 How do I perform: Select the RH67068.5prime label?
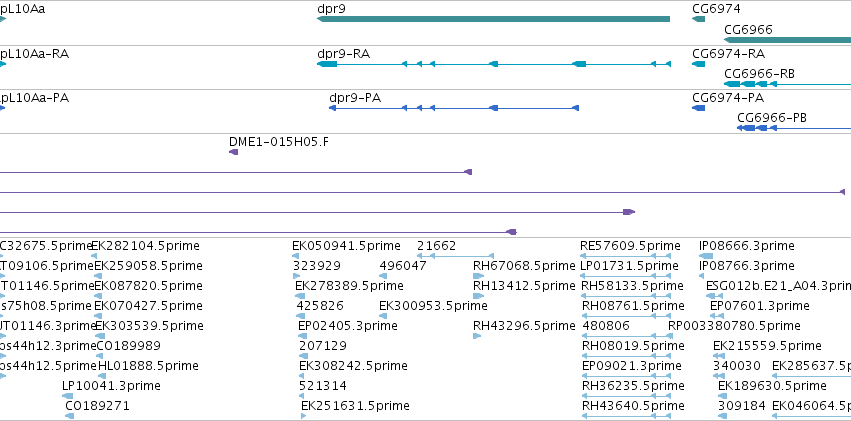[x=524, y=266]
